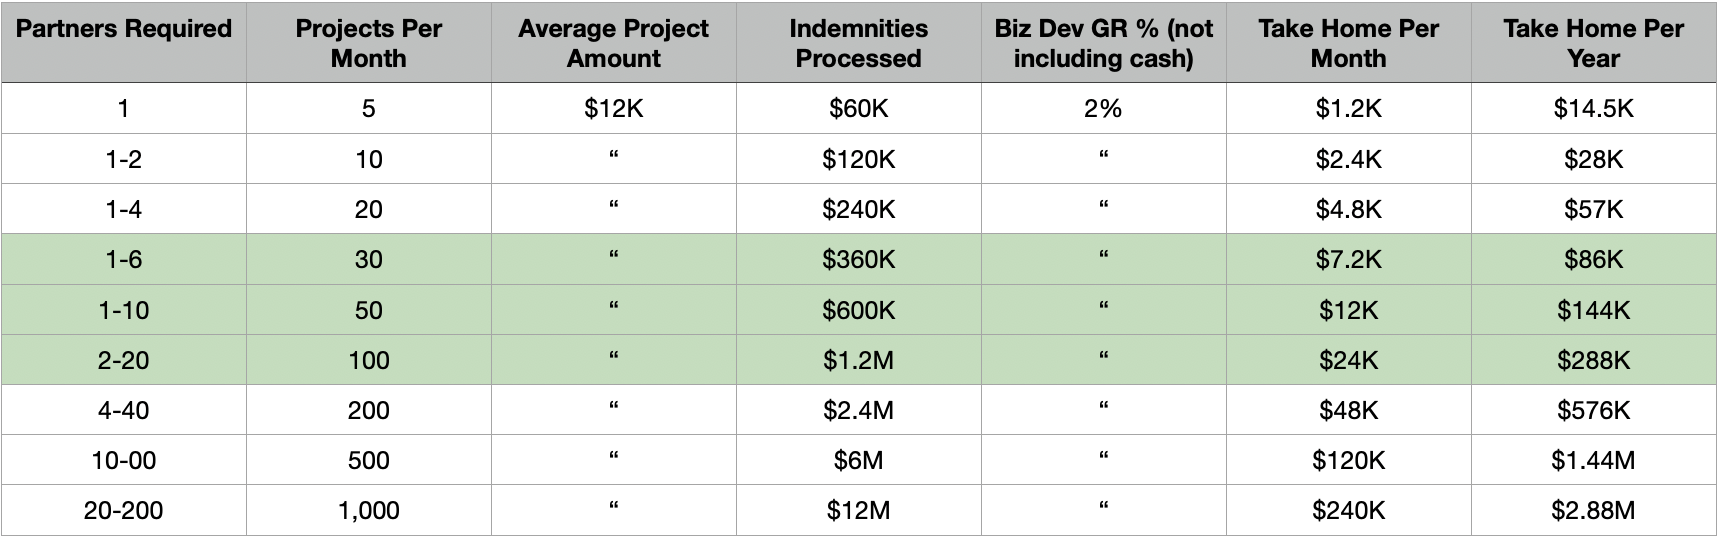Select the Projects Per Month header cell

[368, 42]
